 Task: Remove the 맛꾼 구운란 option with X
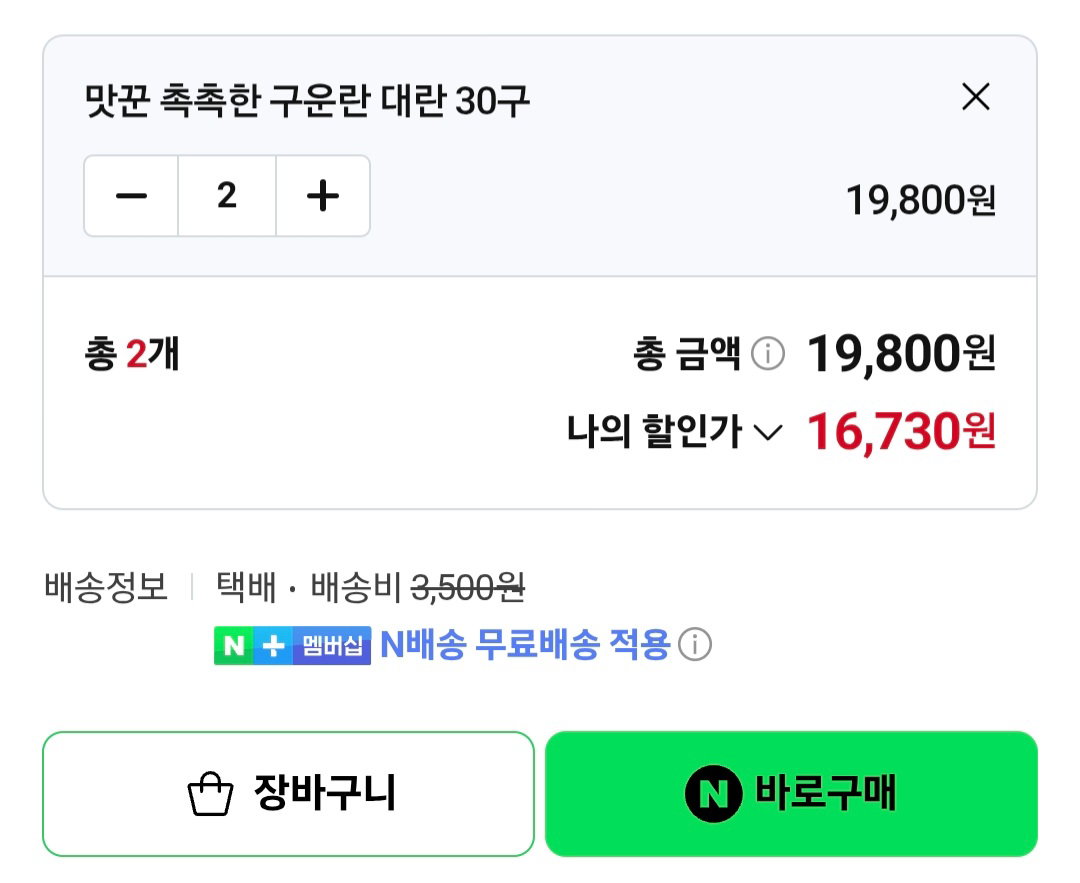click(x=975, y=96)
